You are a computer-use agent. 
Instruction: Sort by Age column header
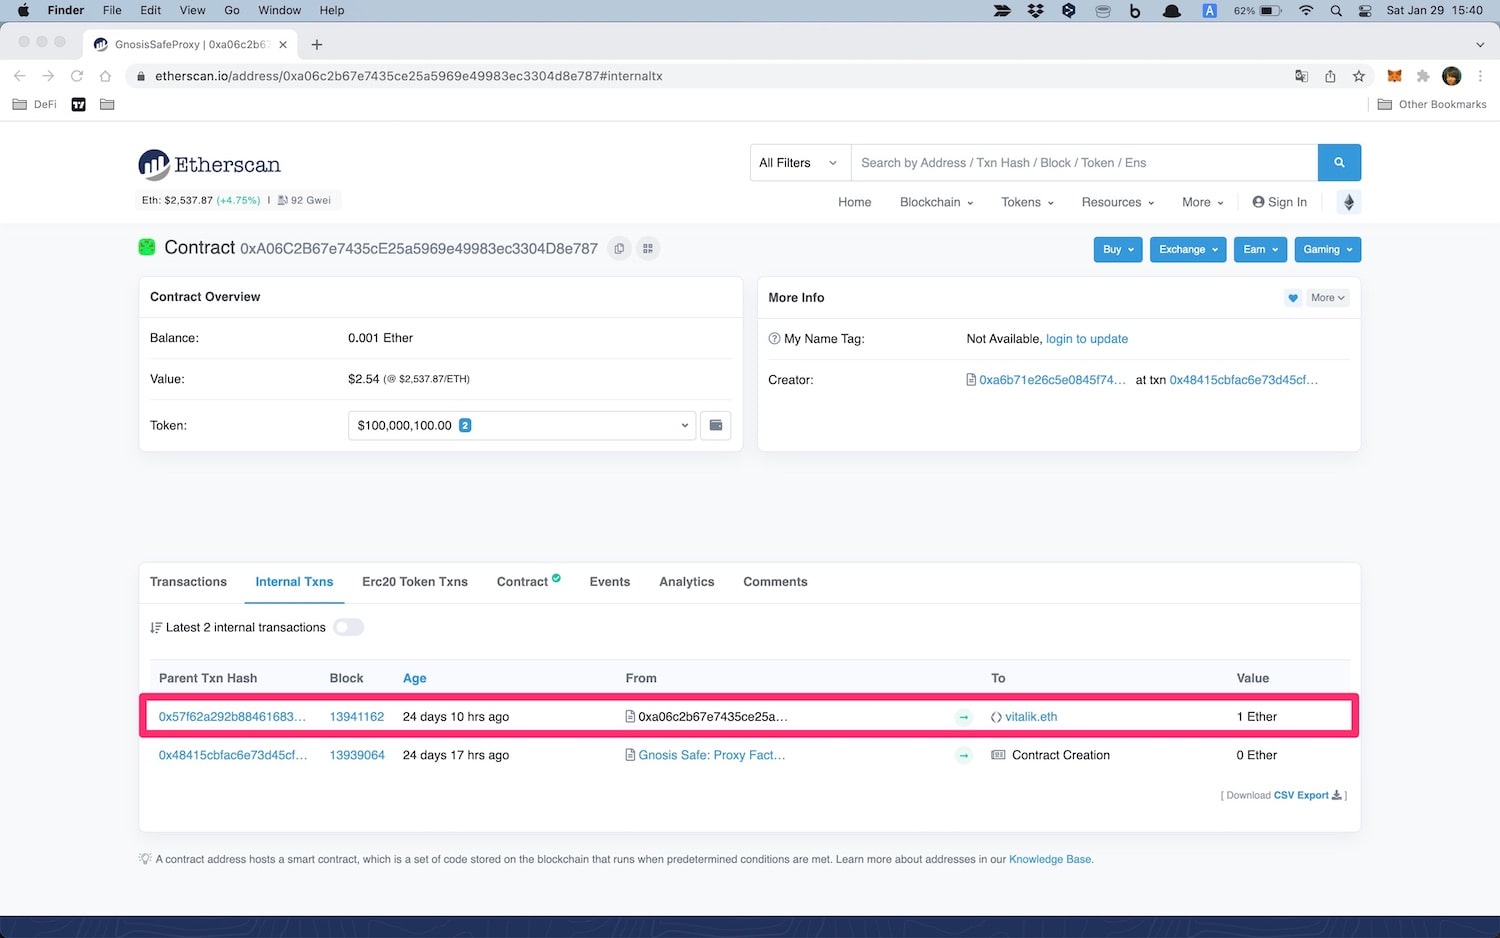coord(414,678)
